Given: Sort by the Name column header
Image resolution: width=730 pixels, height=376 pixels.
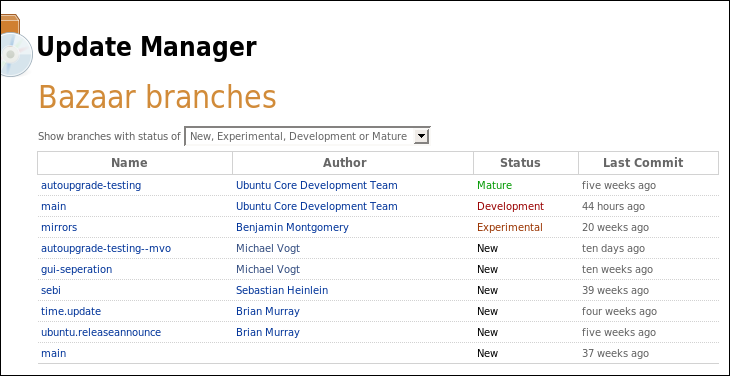Looking at the screenshot, I should [x=129, y=162].
